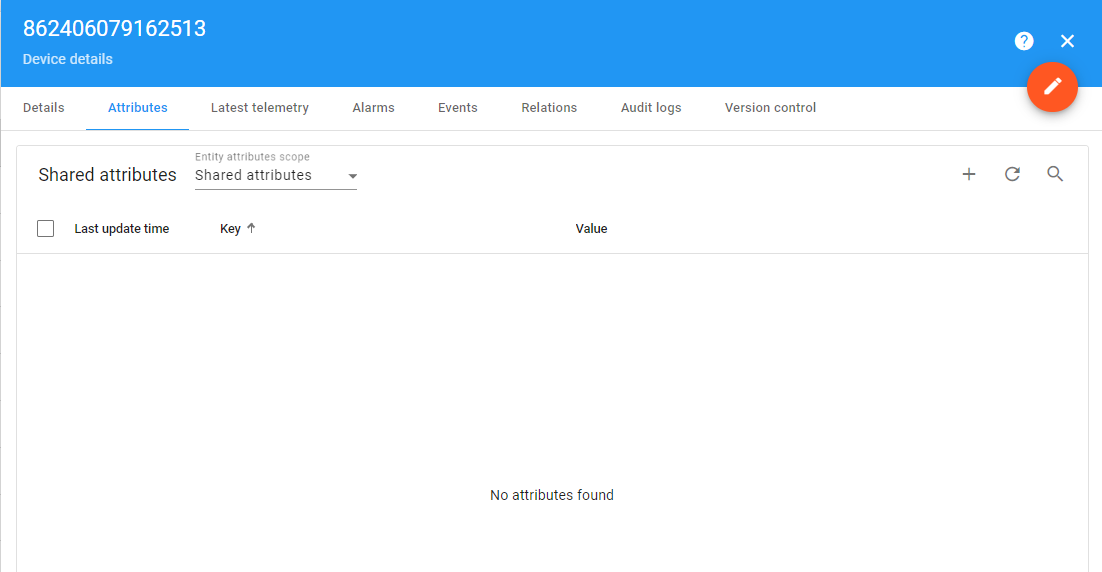Switch to Version control tab
Screen dimensions: 1102x572
point(770,108)
